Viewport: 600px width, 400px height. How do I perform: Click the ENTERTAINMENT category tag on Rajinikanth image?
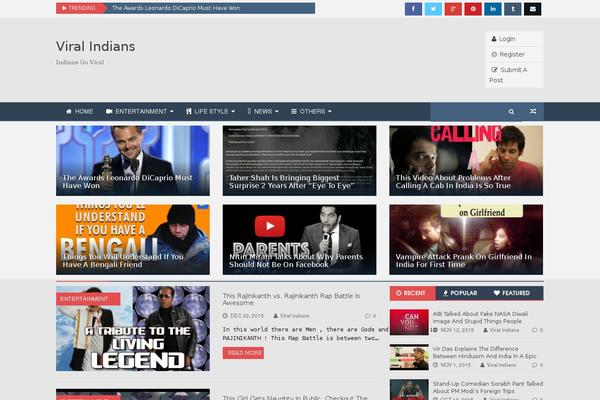(88, 299)
